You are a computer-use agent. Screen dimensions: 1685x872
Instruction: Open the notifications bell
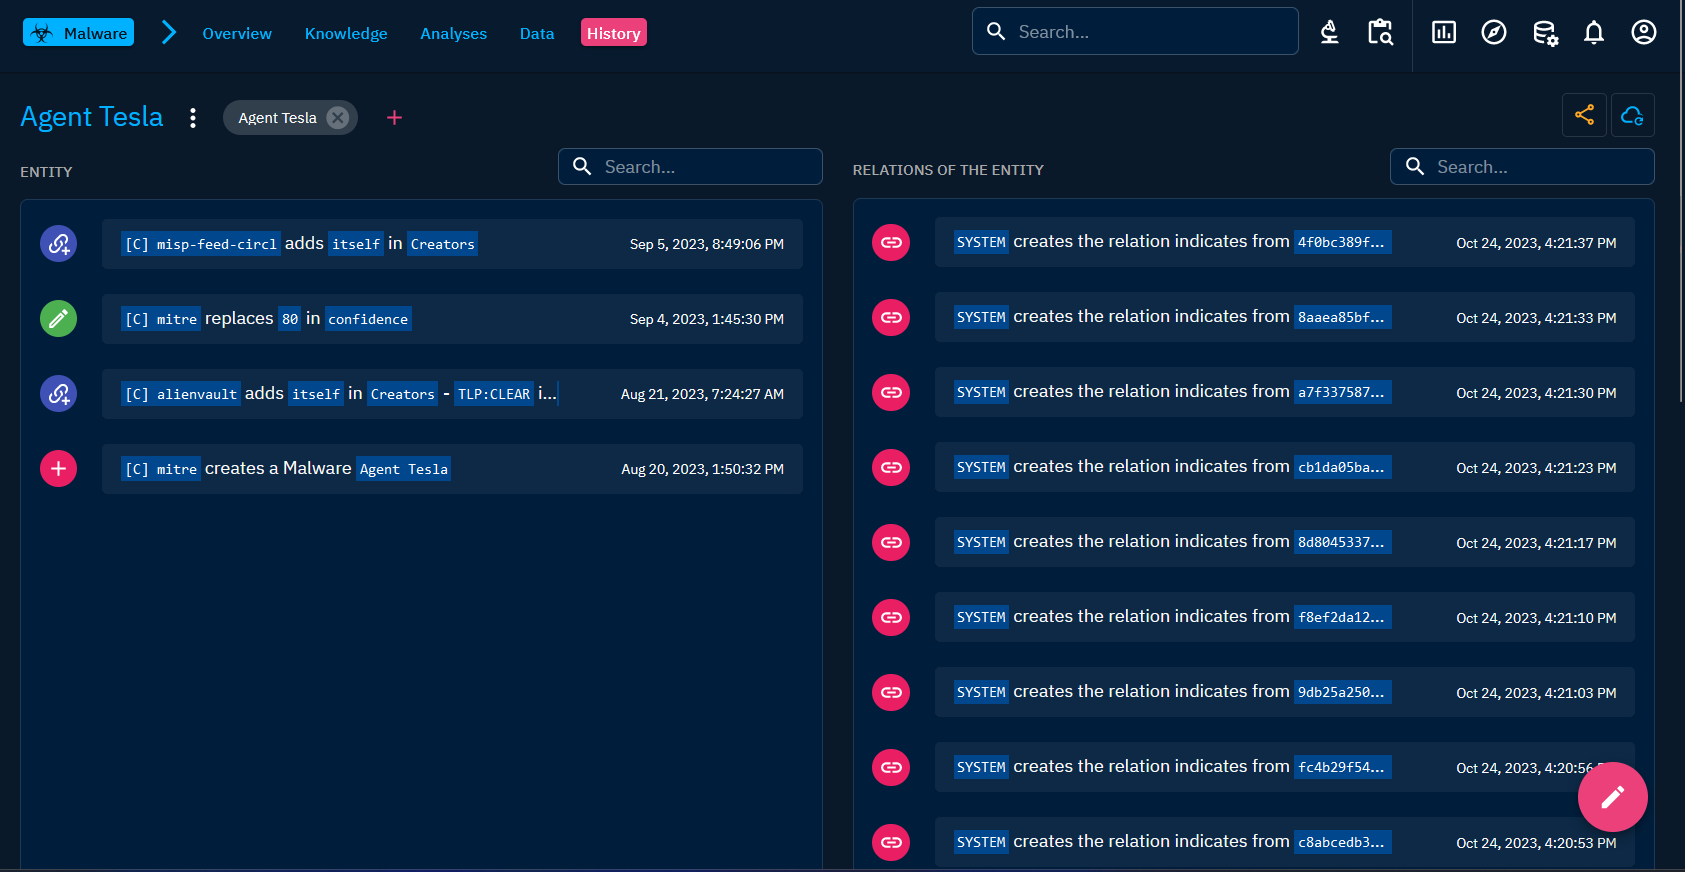pyautogui.click(x=1594, y=33)
